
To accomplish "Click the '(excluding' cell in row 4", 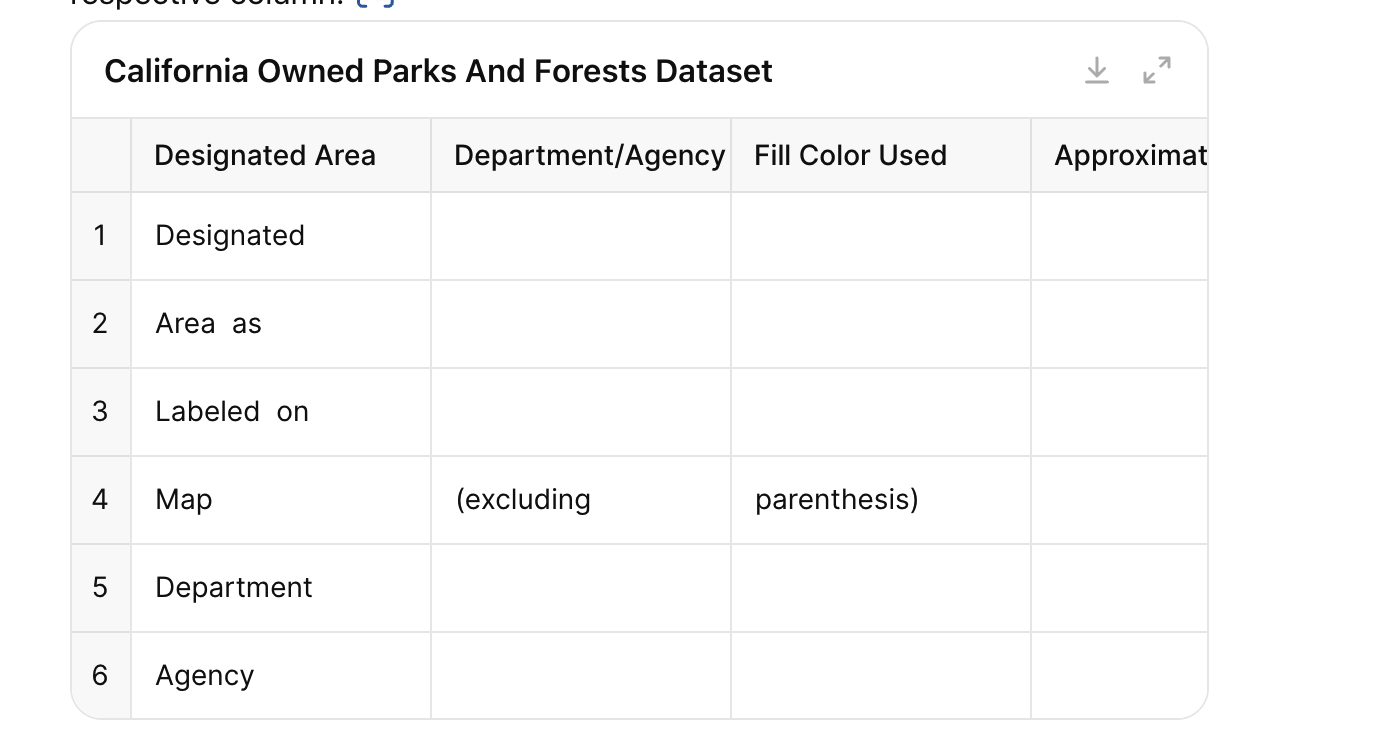I will [x=581, y=500].
